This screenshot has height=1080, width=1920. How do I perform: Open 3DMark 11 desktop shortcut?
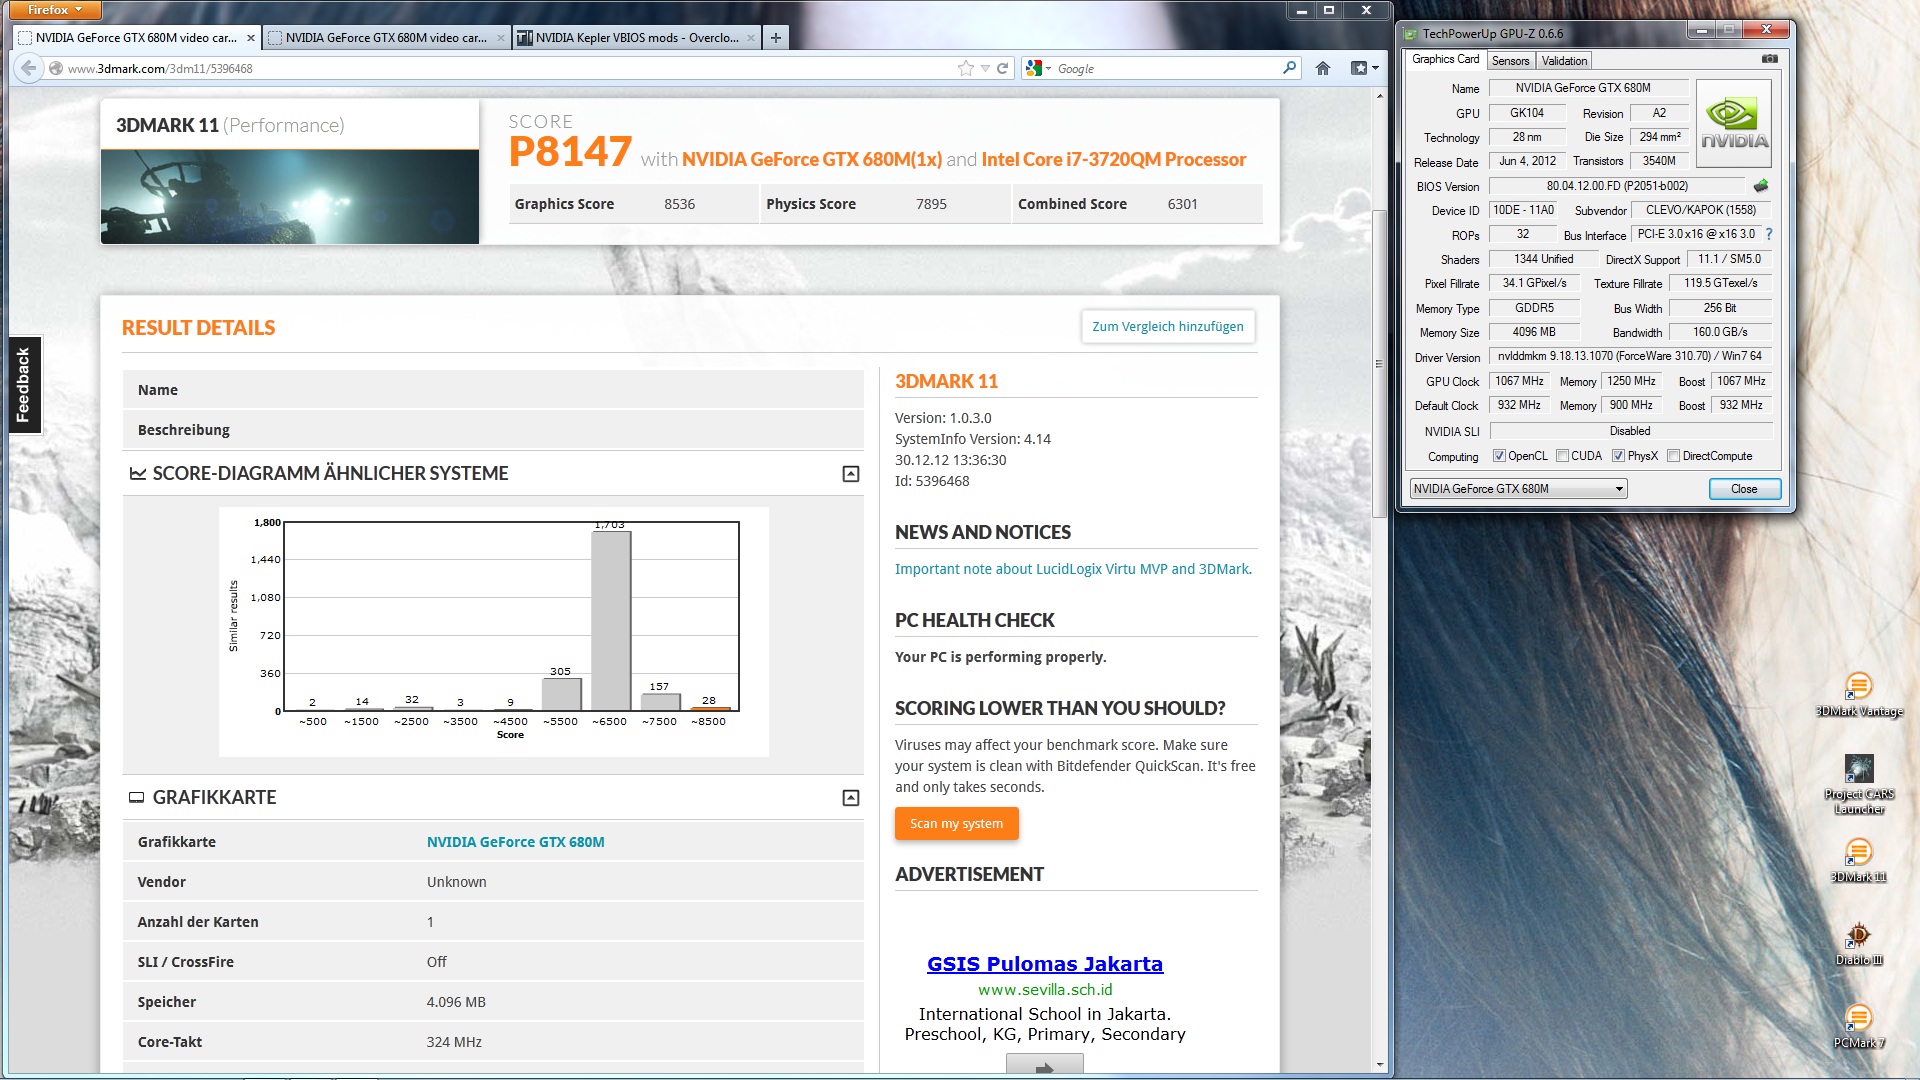1858,860
